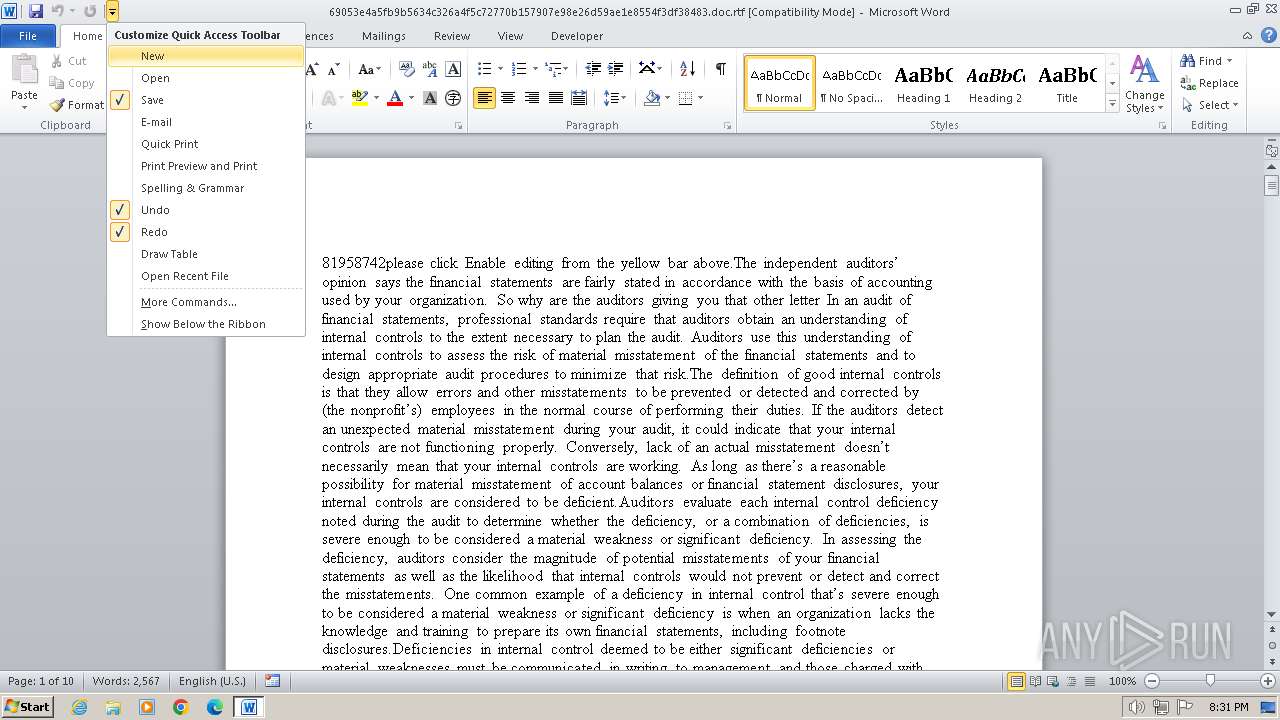This screenshot has width=1280, height=720.
Task: Click the macro recording status bar icon
Action: tap(272, 681)
